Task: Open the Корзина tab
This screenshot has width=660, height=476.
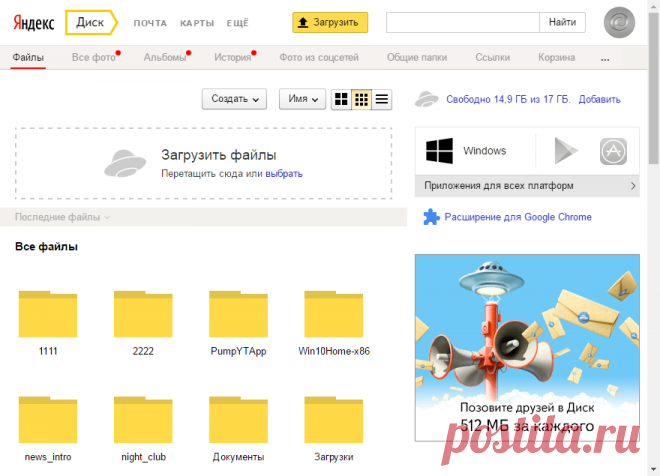Action: pyautogui.click(x=556, y=58)
